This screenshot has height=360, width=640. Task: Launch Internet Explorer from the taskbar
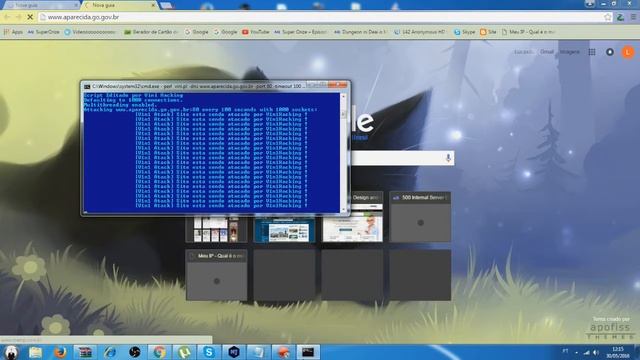(x=110, y=352)
